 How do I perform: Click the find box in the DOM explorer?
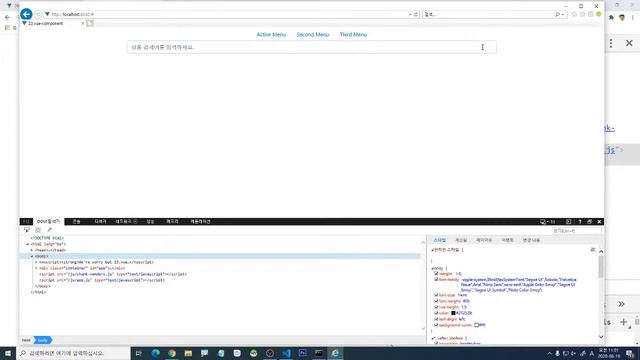(576, 231)
